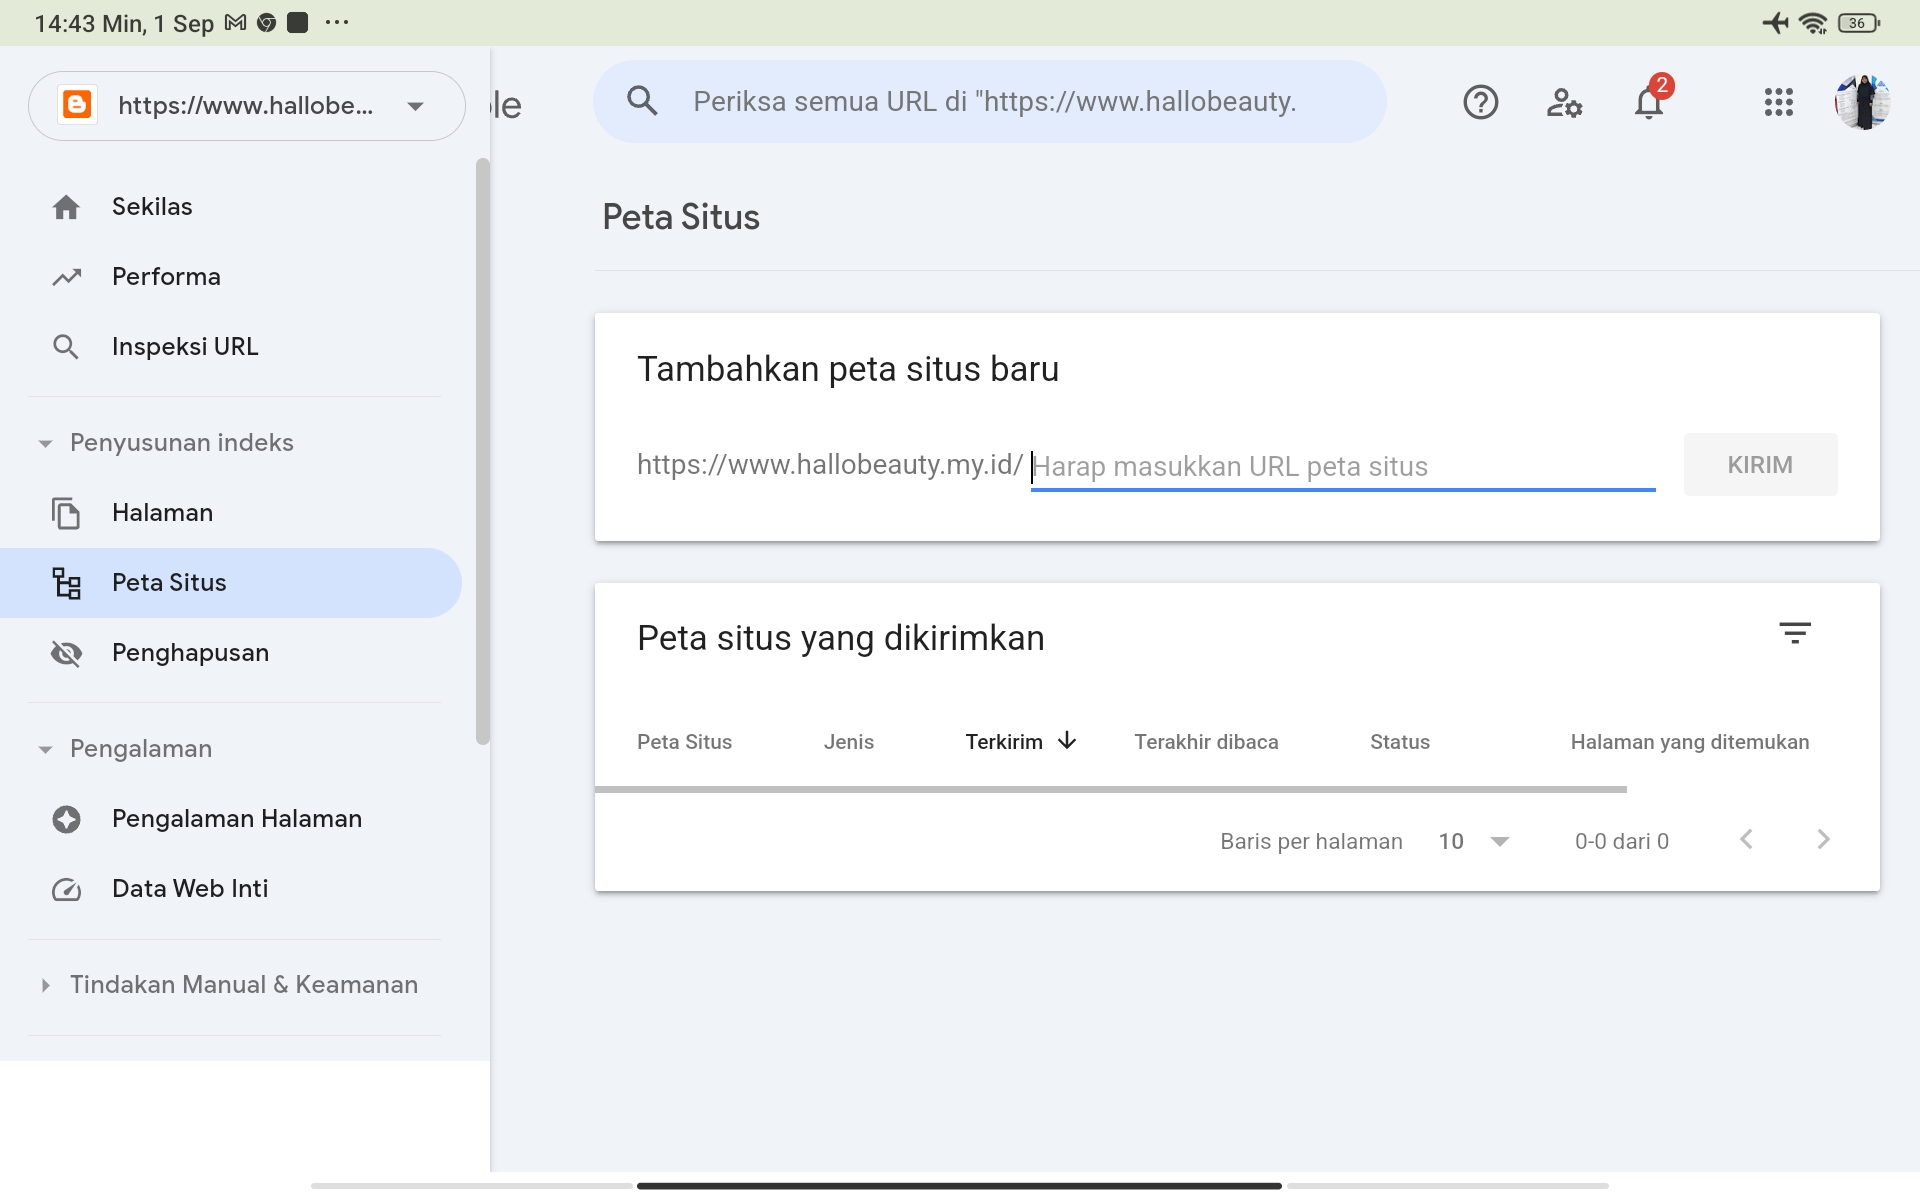Open Pengalaman Halaman report

click(231, 819)
